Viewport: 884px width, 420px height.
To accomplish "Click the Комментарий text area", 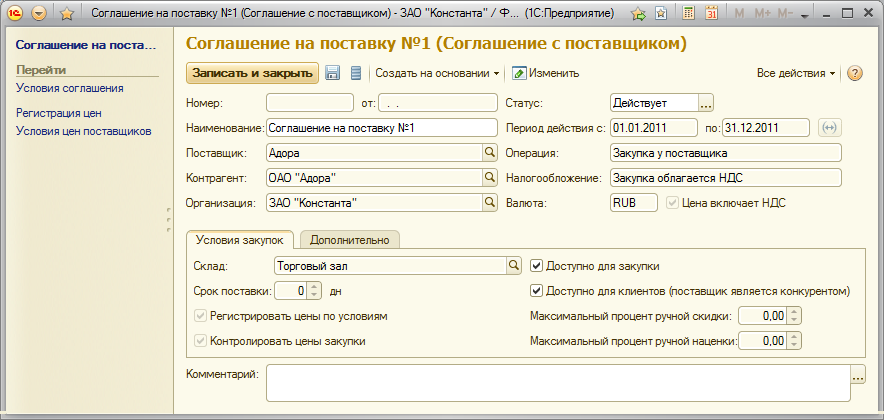I will click(x=558, y=383).
